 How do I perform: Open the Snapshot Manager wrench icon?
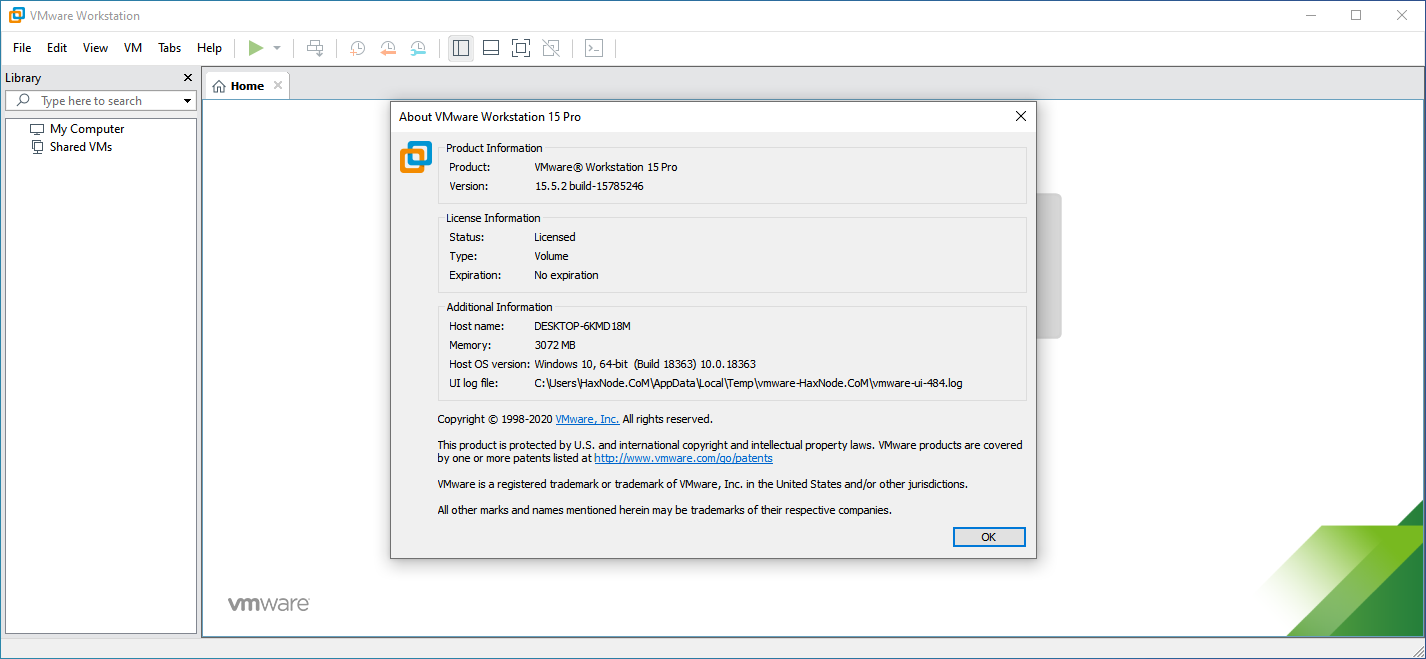coord(418,48)
